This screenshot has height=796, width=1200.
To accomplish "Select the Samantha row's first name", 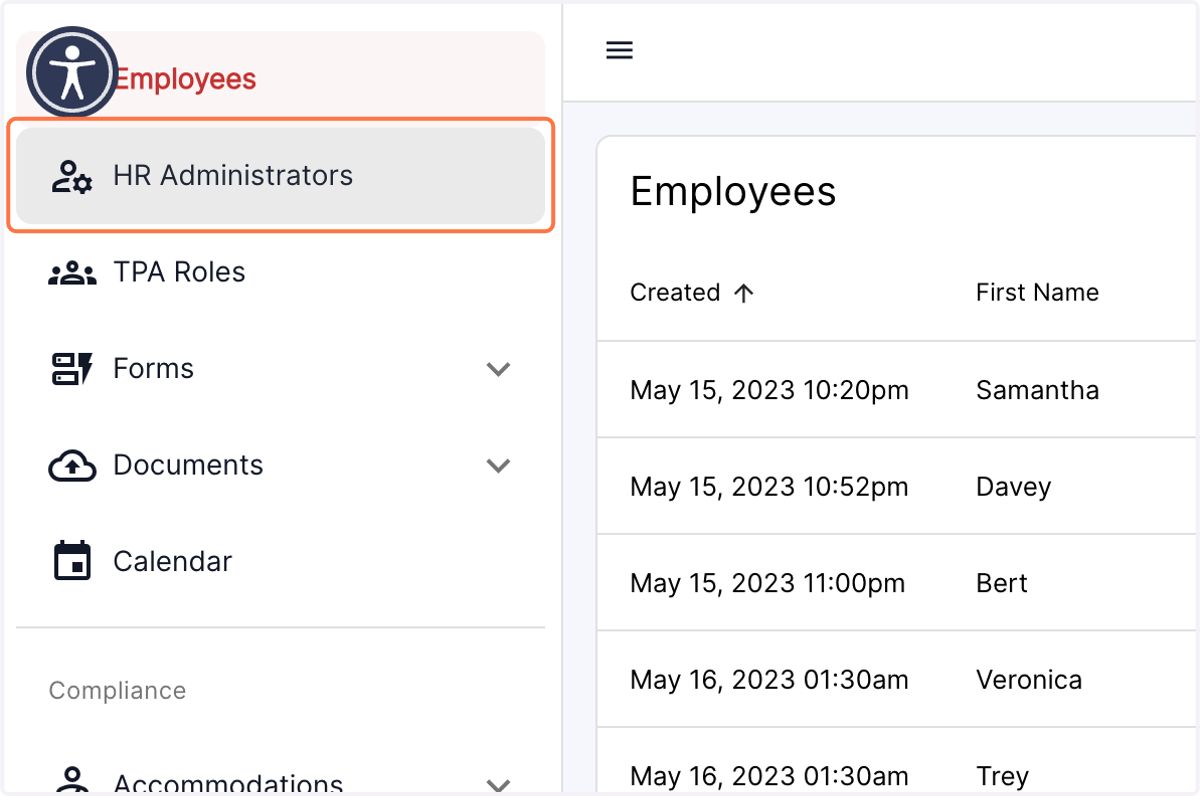I will click(x=1037, y=390).
